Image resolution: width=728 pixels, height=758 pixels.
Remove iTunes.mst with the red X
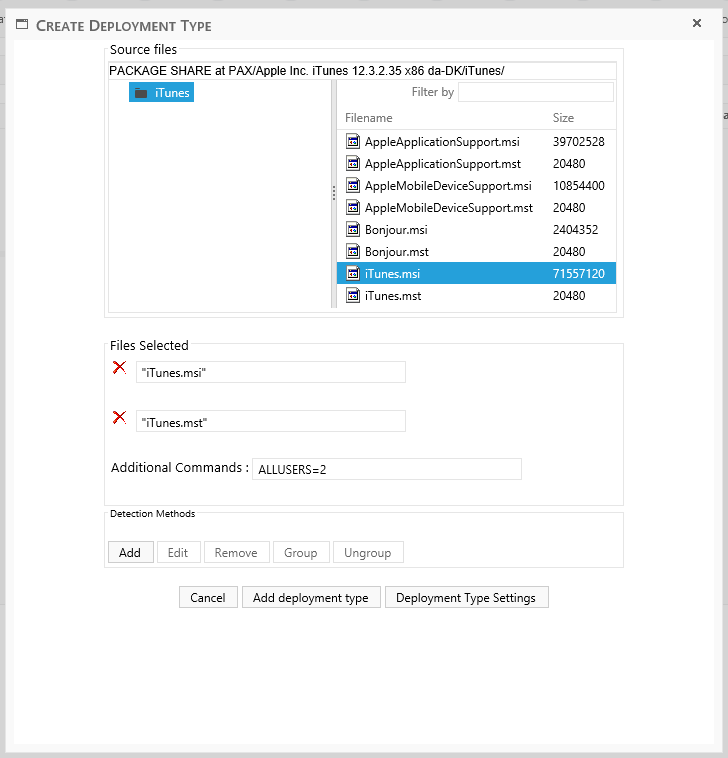[x=119, y=417]
